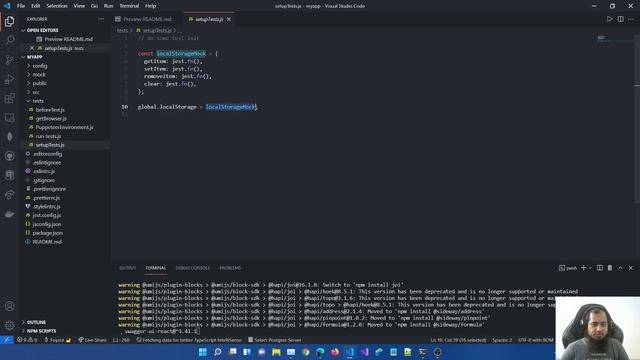Open the Terminal menu

coord(129,6)
